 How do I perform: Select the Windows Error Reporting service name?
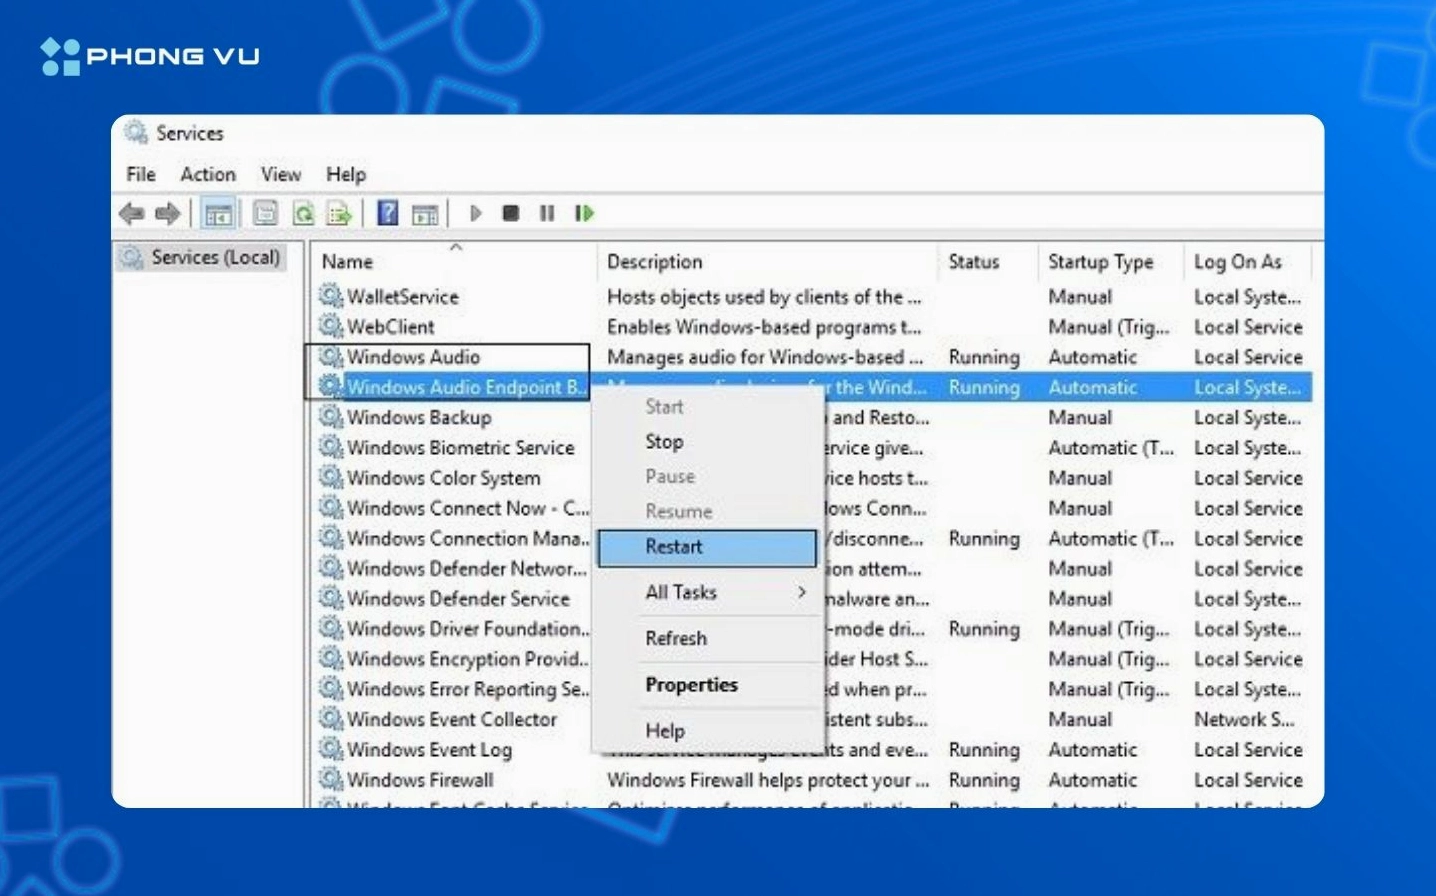click(x=468, y=689)
